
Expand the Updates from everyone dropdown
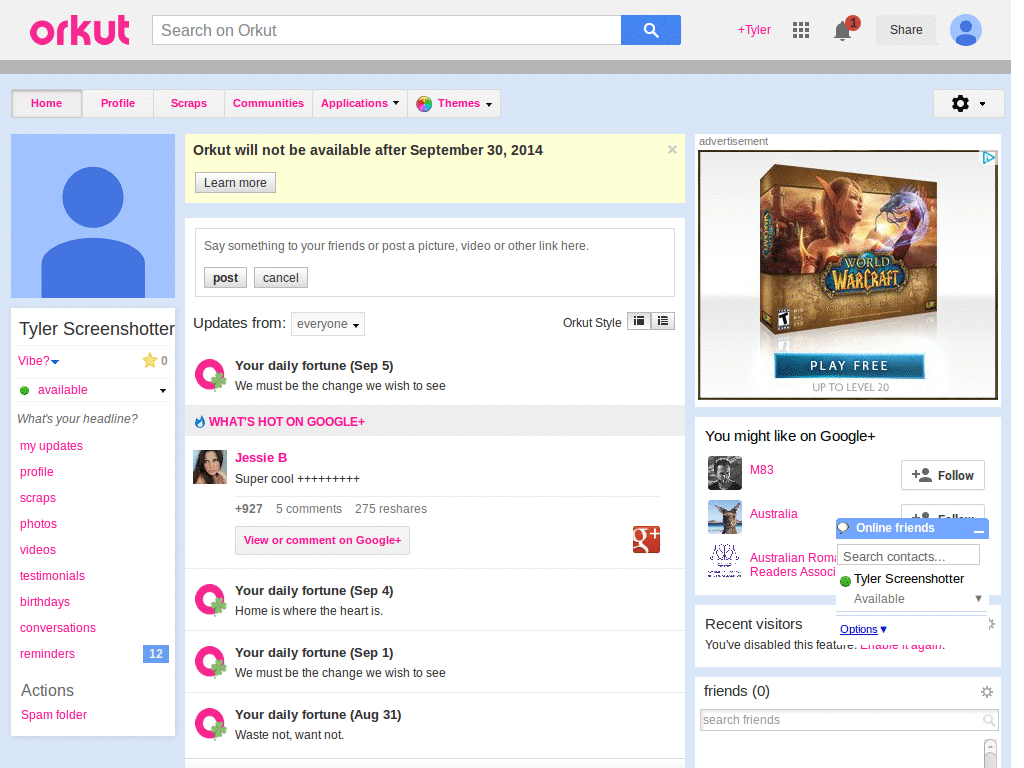coord(328,324)
